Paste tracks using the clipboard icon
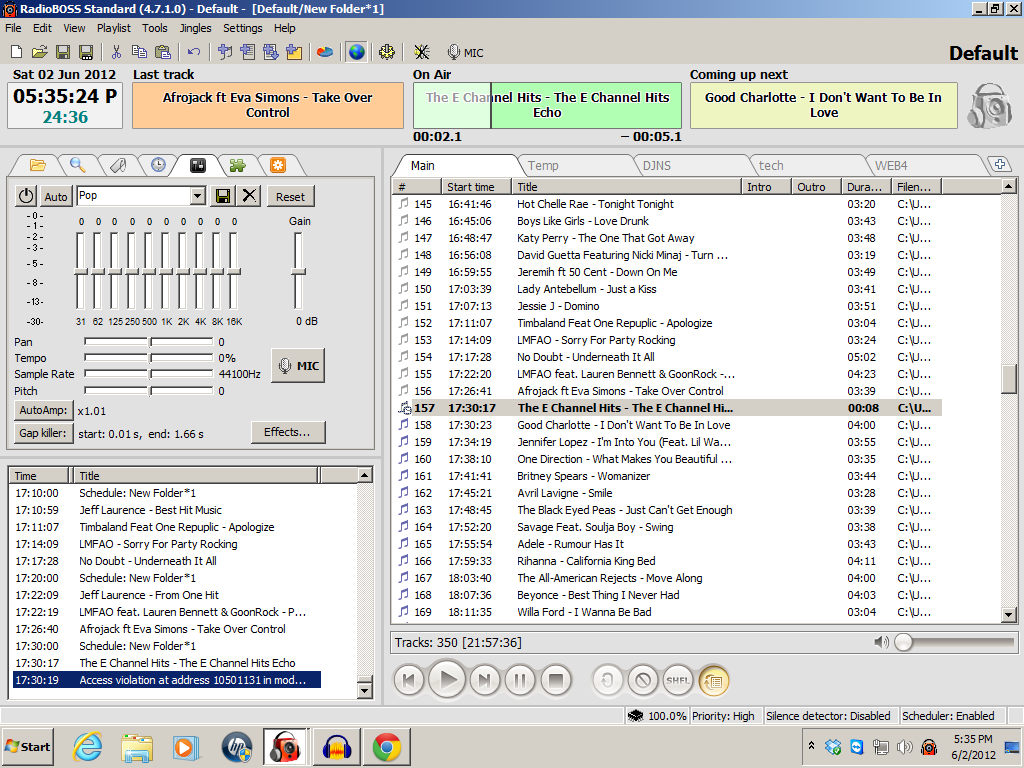 pyautogui.click(x=163, y=52)
